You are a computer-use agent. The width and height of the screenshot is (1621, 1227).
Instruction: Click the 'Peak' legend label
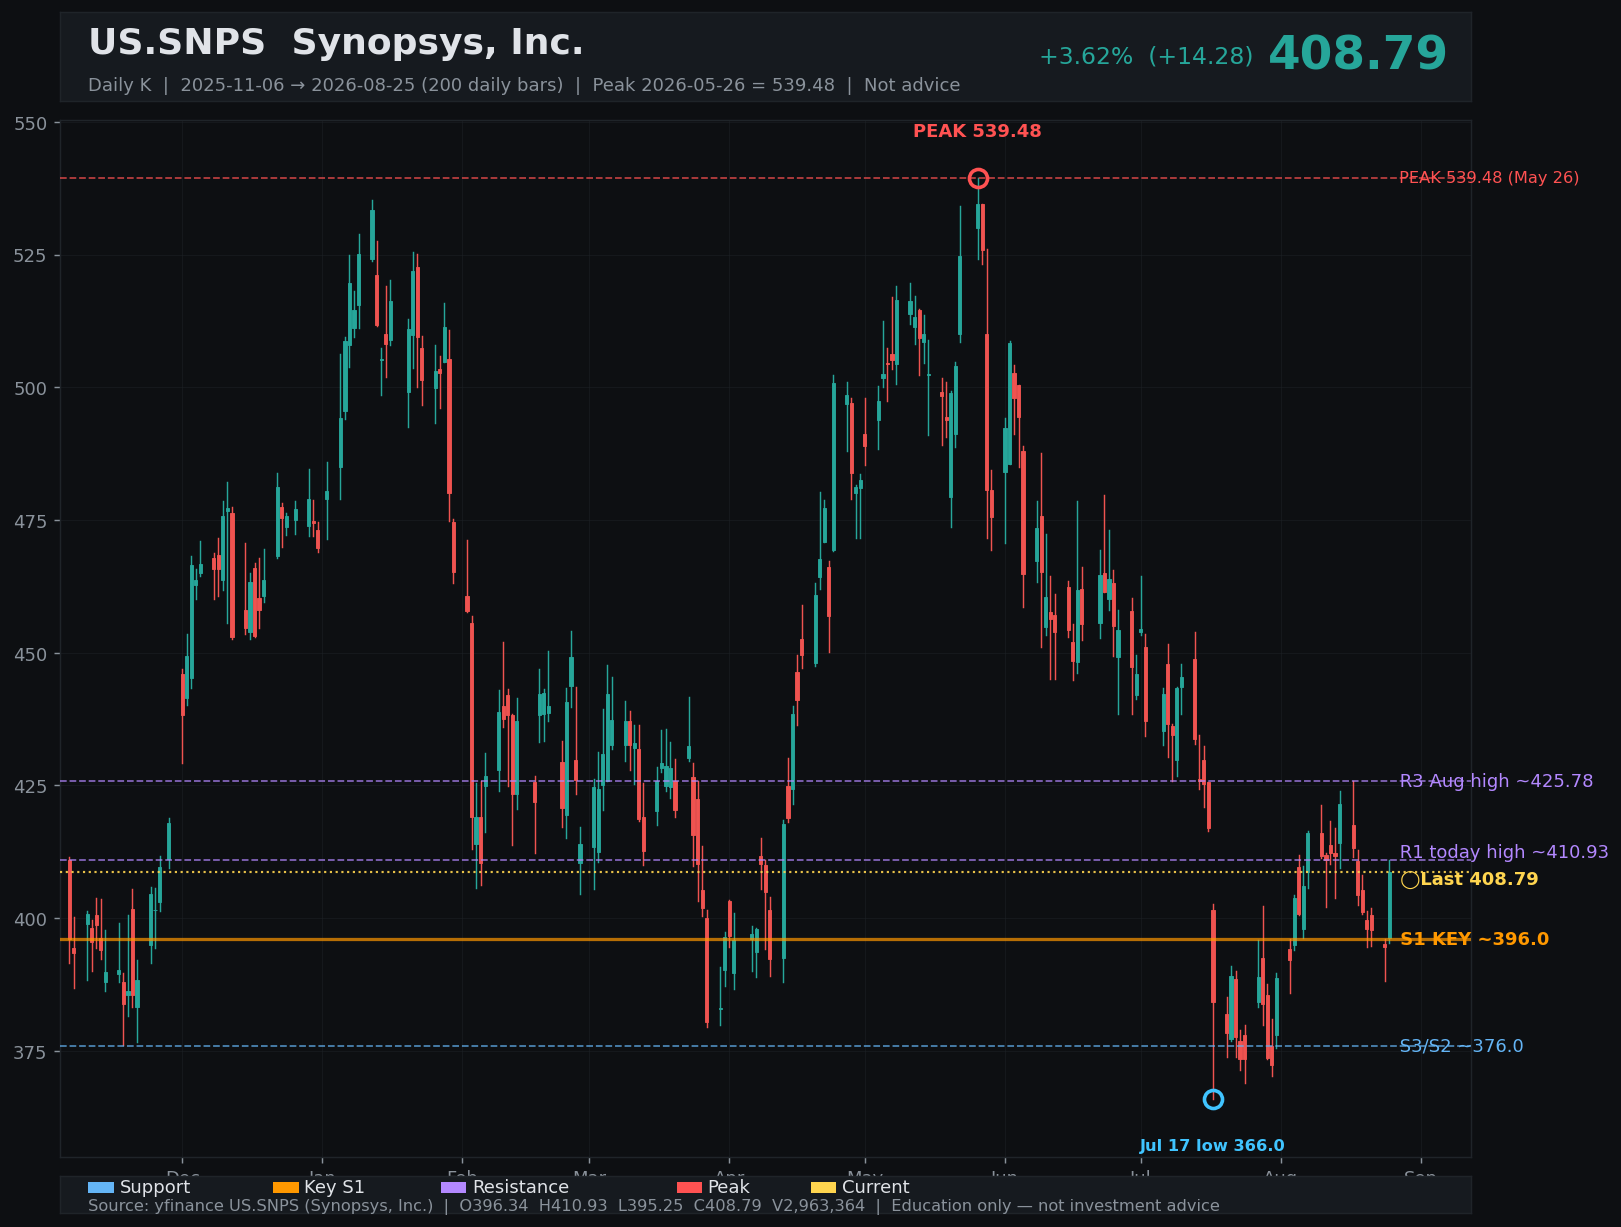click(x=729, y=1187)
